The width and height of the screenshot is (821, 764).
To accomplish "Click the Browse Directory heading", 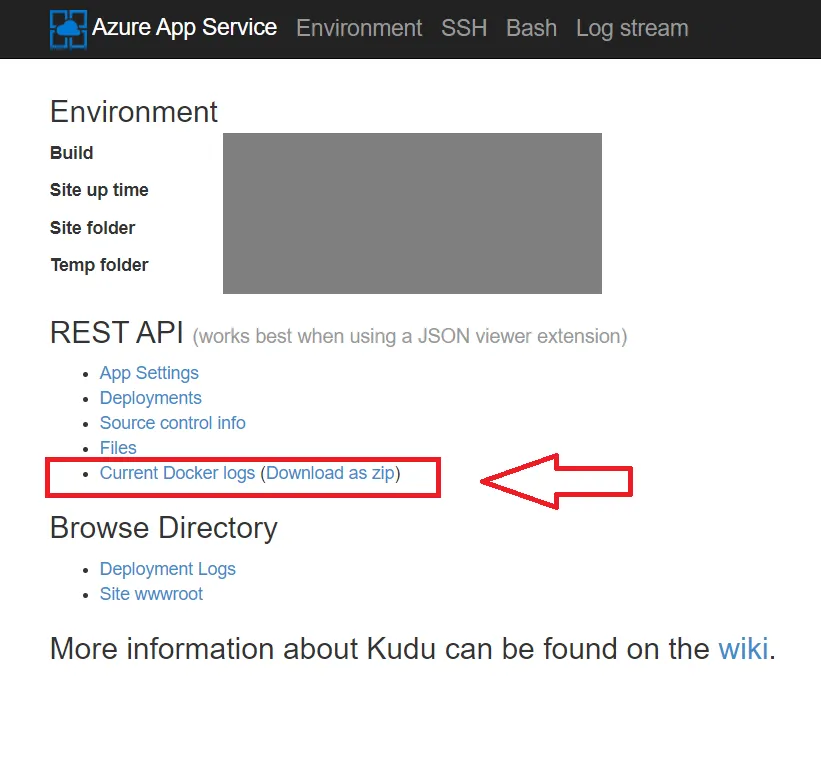I will click(164, 528).
